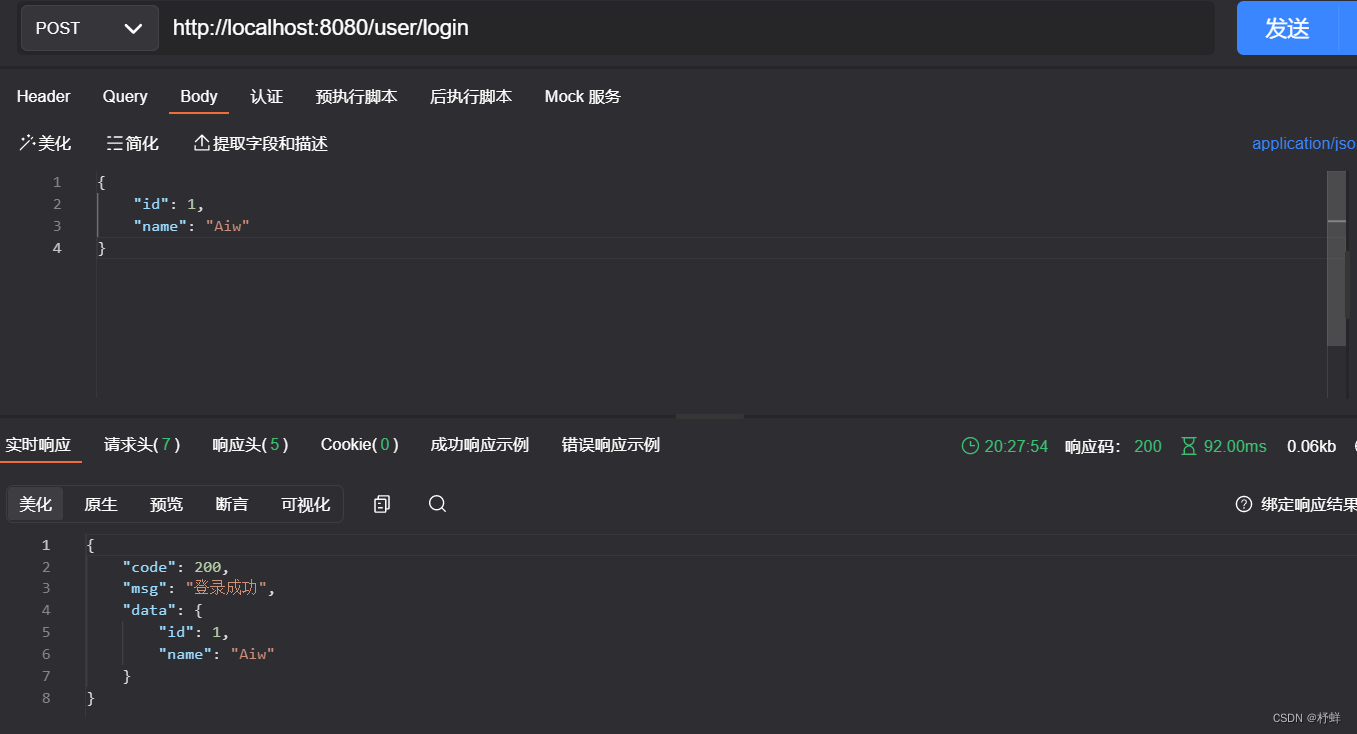1357x734 pixels.
Task: Open the 预执行脚本 pre-script tab
Action: [356, 96]
